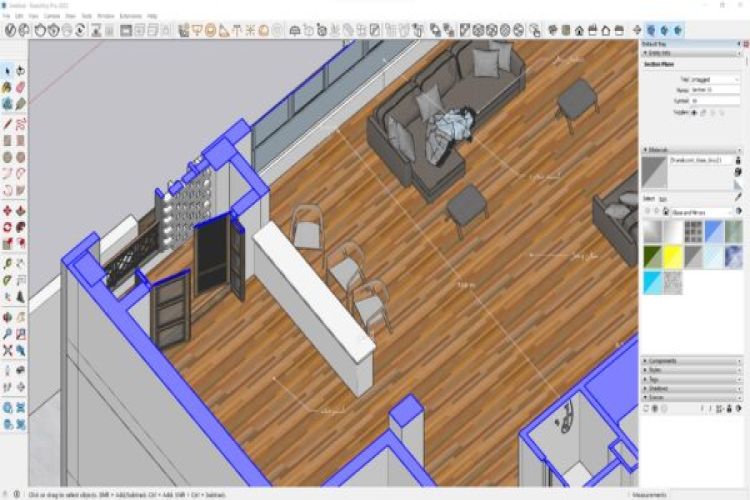Click the Tape Measure tool icon

[7, 262]
